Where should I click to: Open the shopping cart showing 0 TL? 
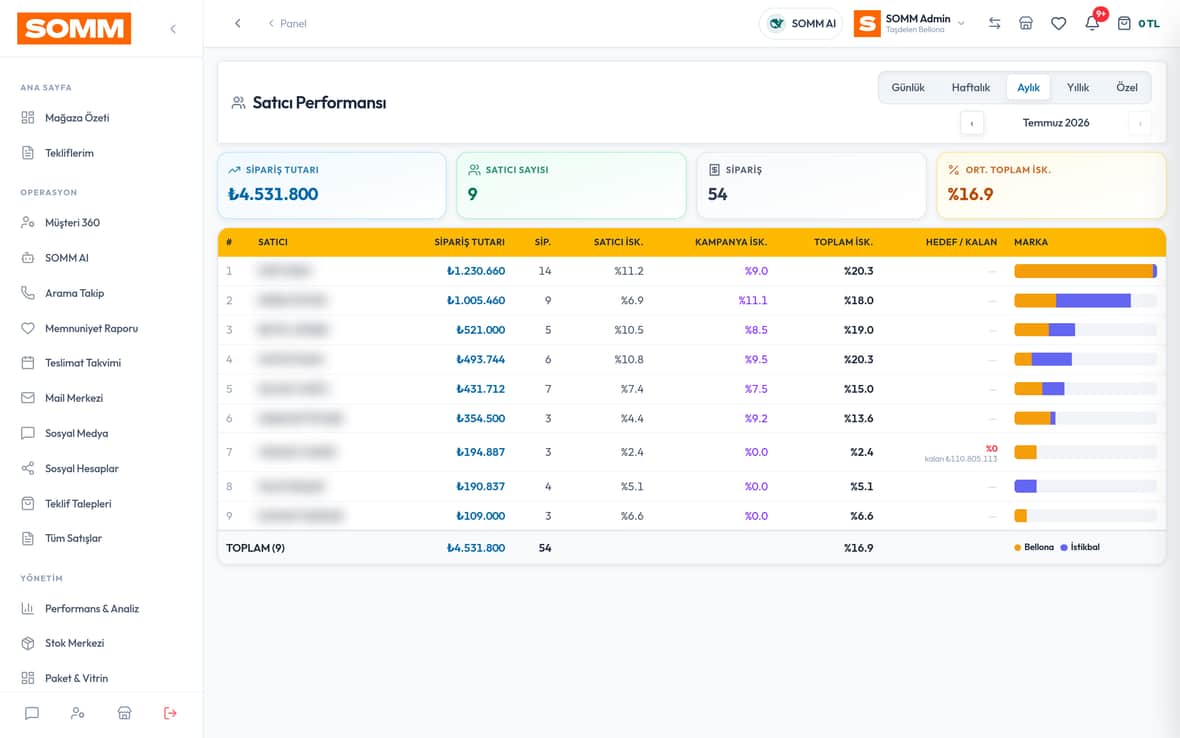[x=1138, y=23]
